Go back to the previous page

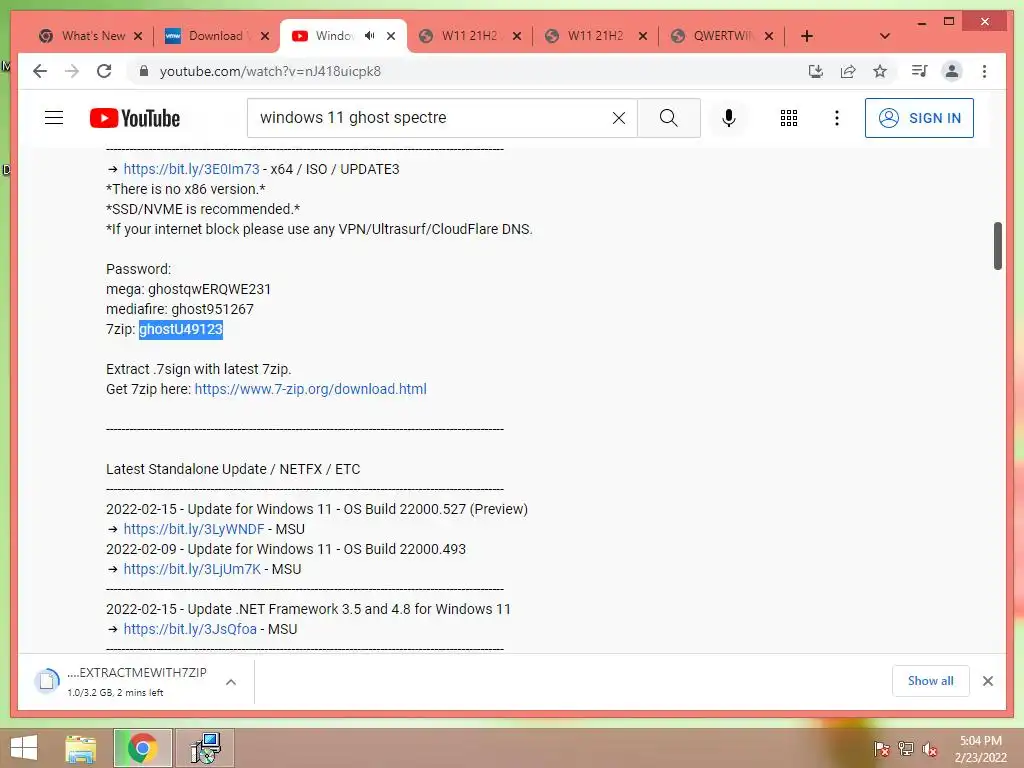40,71
